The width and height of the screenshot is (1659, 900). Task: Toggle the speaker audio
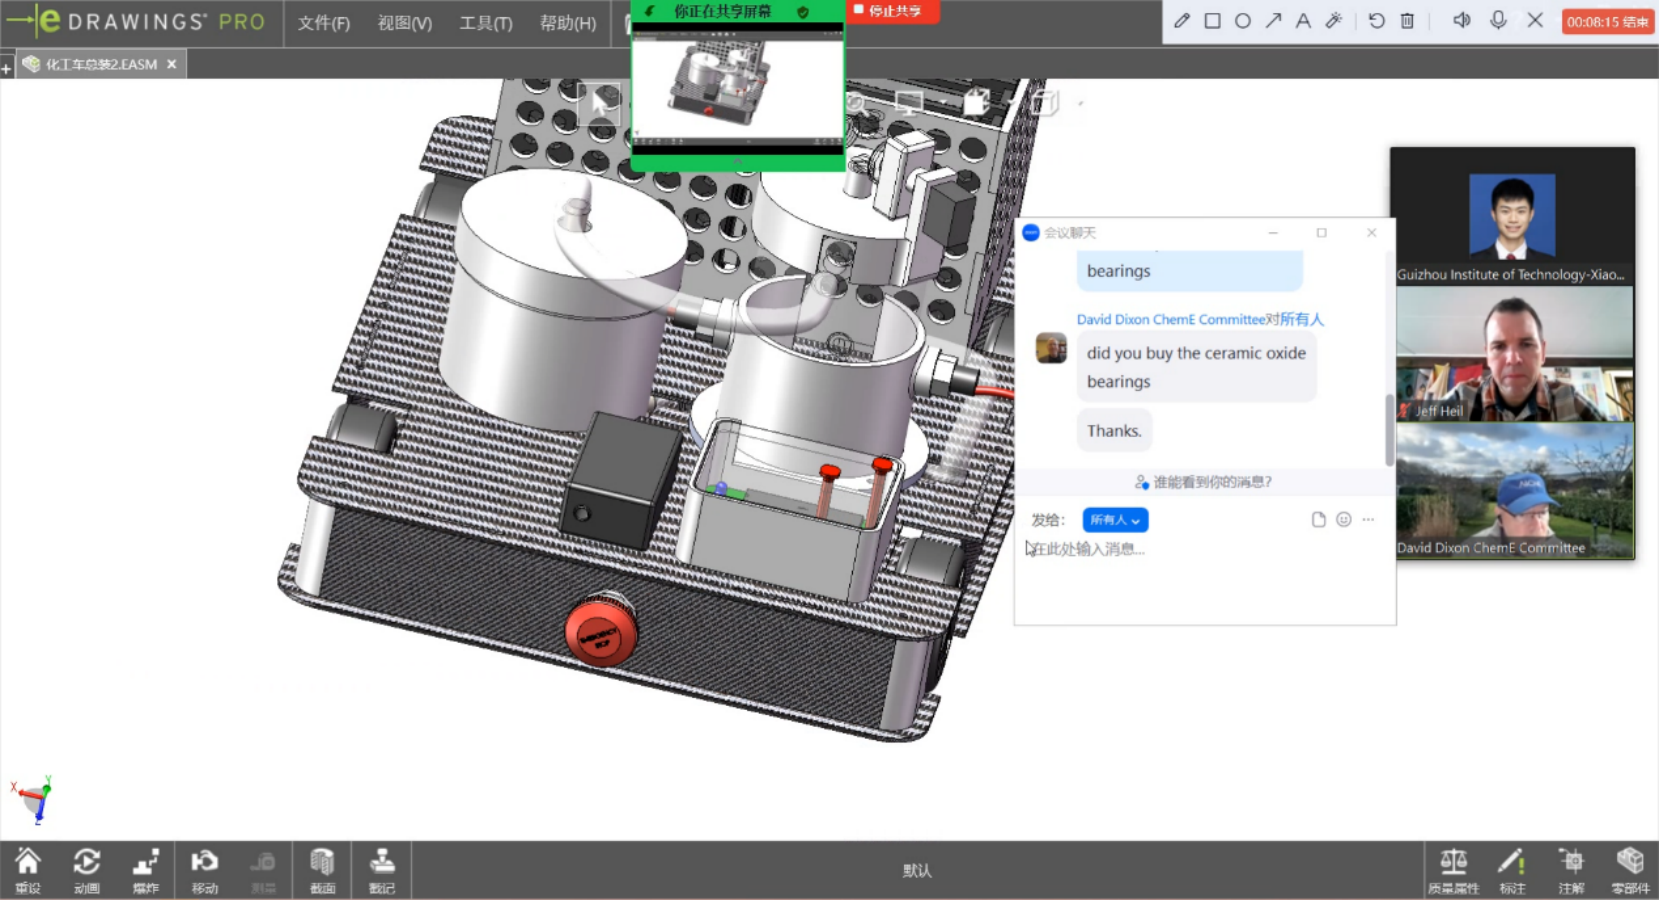(x=1461, y=20)
